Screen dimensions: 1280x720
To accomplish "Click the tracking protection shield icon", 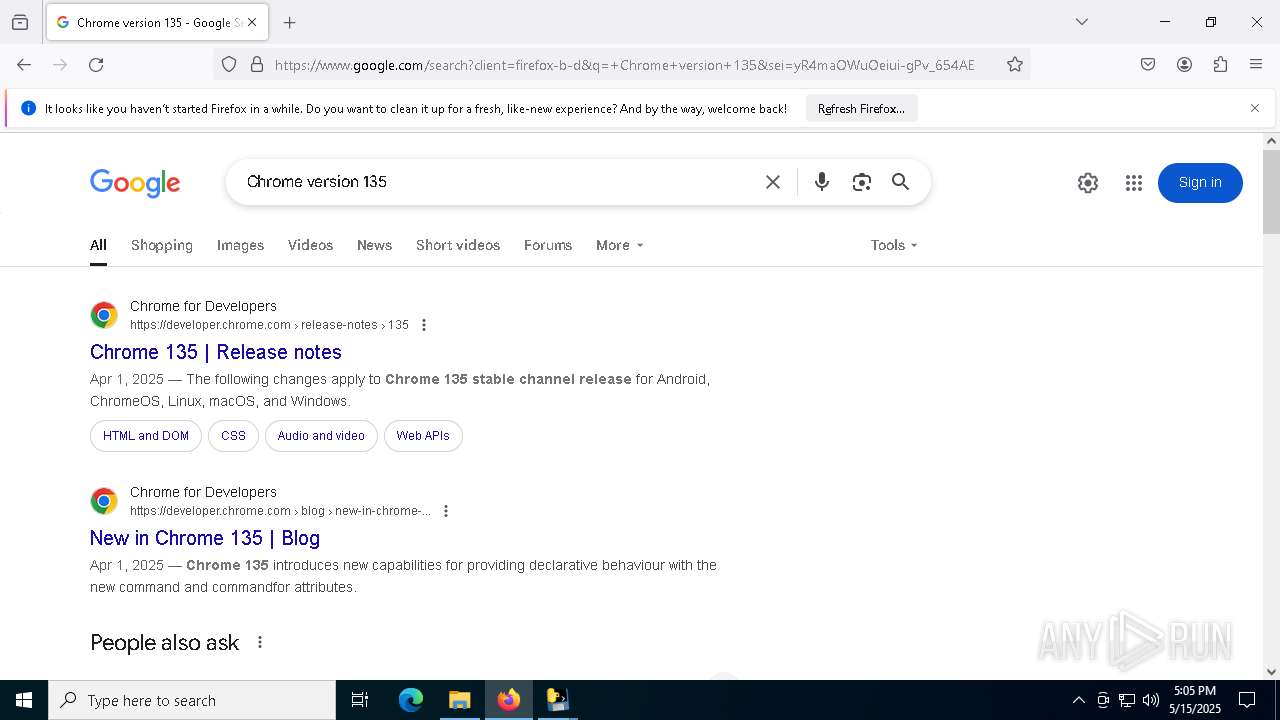I will click(229, 64).
